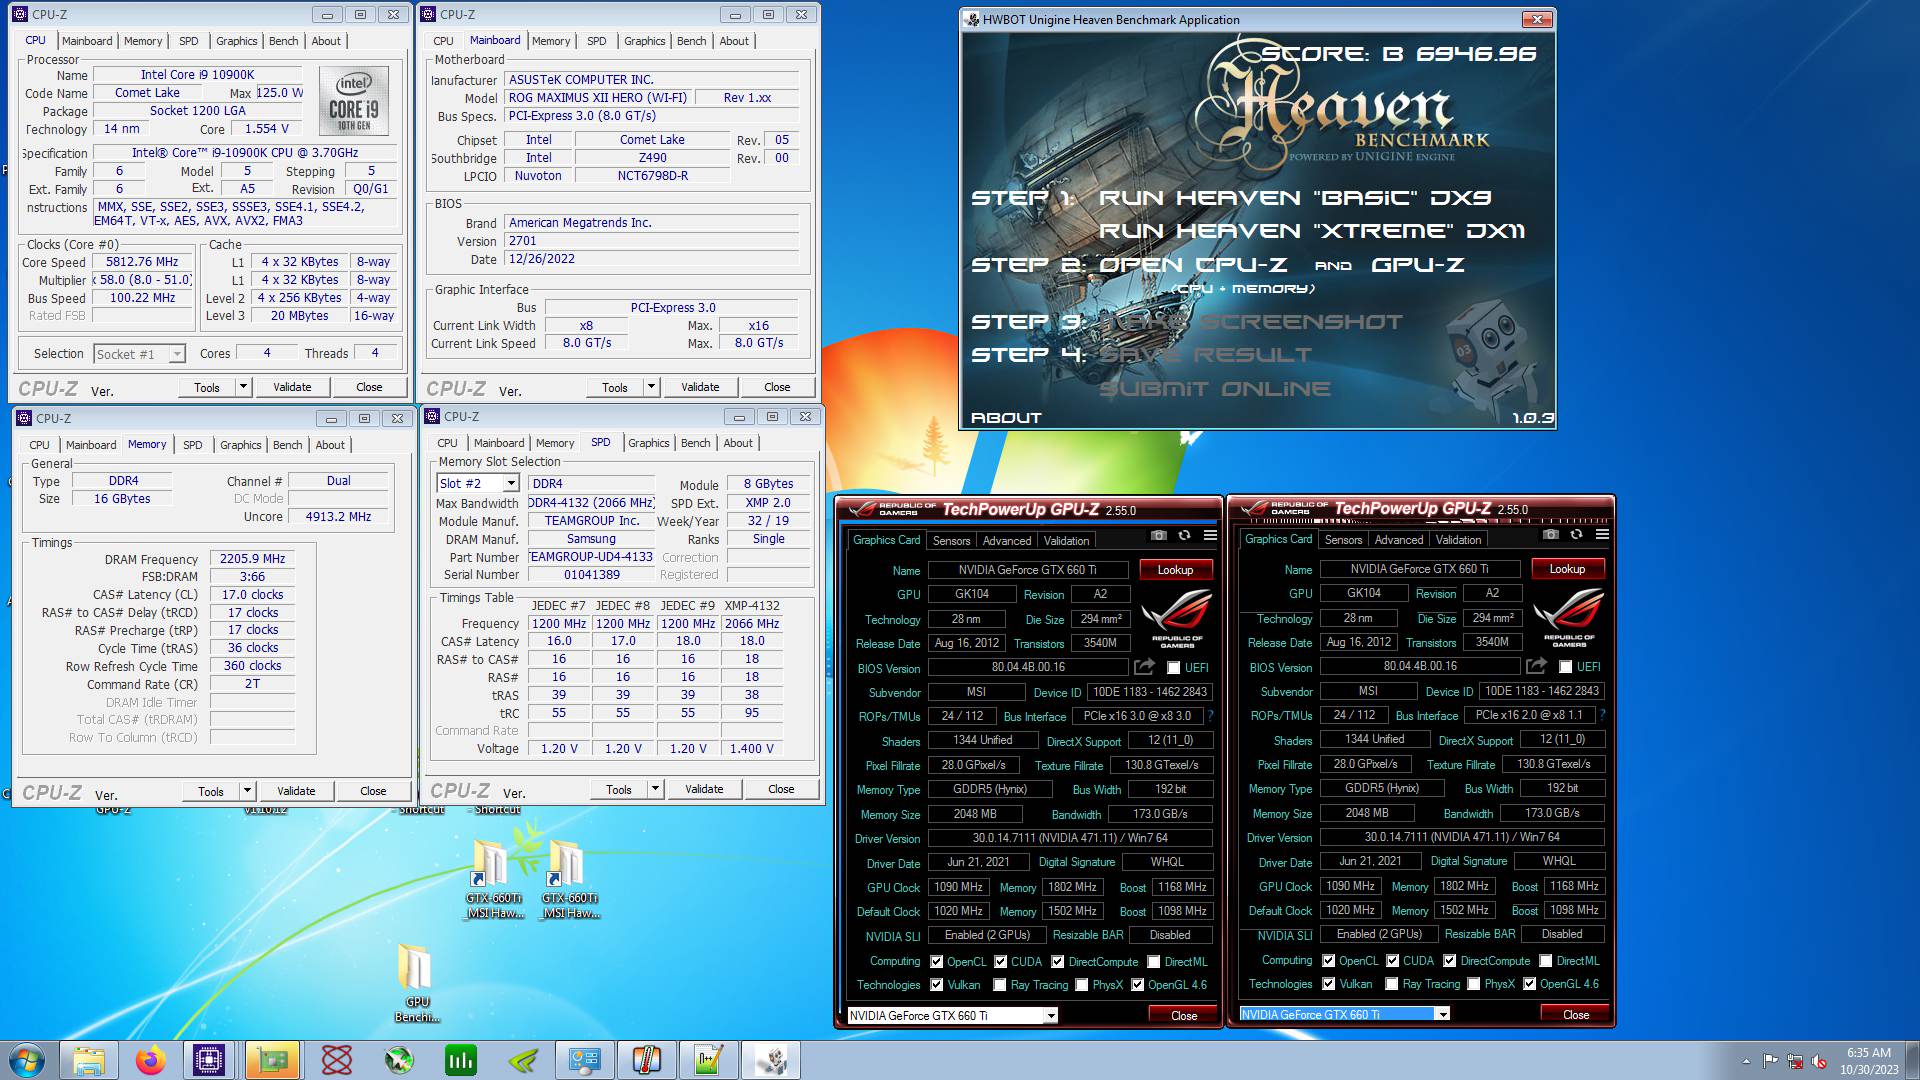Toggle the DirectML checkbox in left GPU-Z

(1154, 962)
